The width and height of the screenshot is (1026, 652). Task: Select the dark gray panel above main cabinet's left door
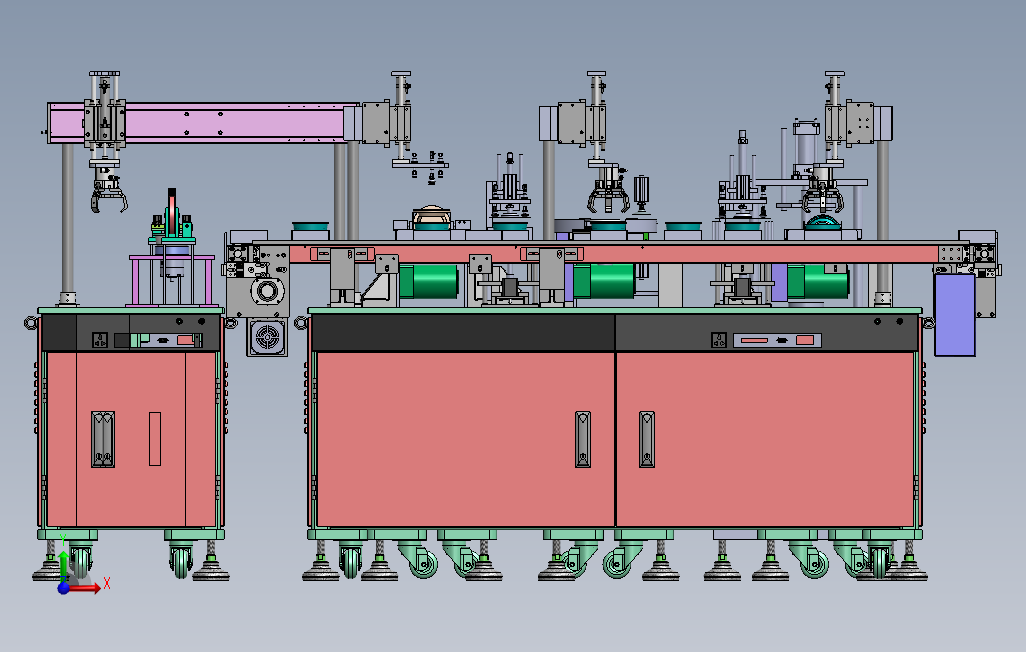(463, 333)
